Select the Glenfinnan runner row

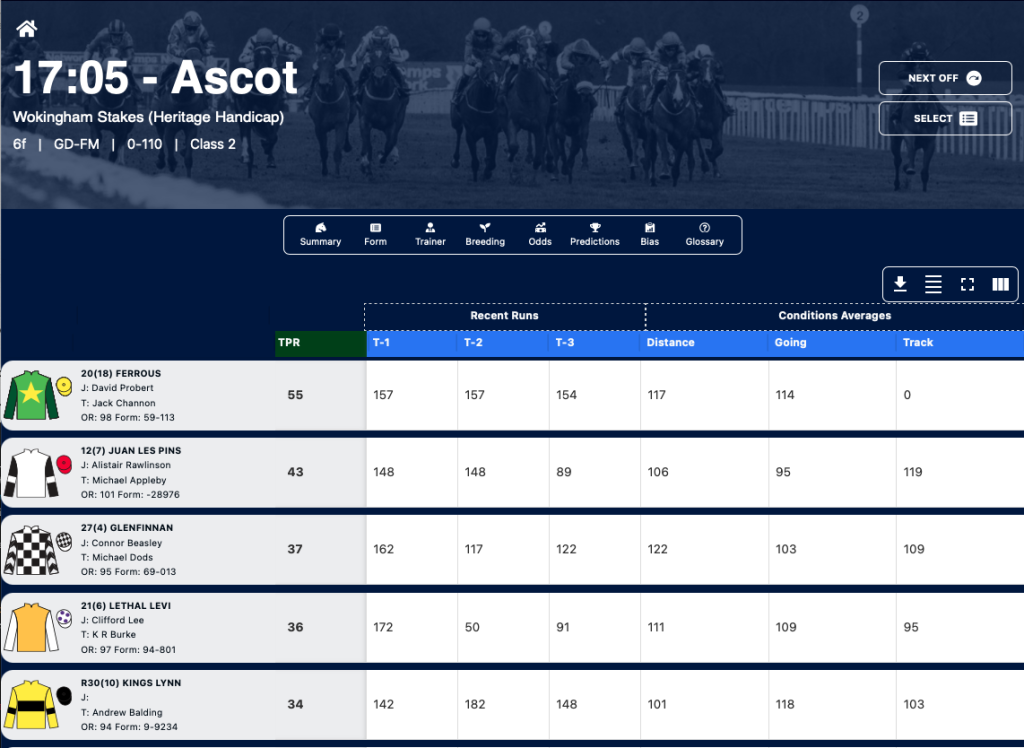(x=512, y=549)
